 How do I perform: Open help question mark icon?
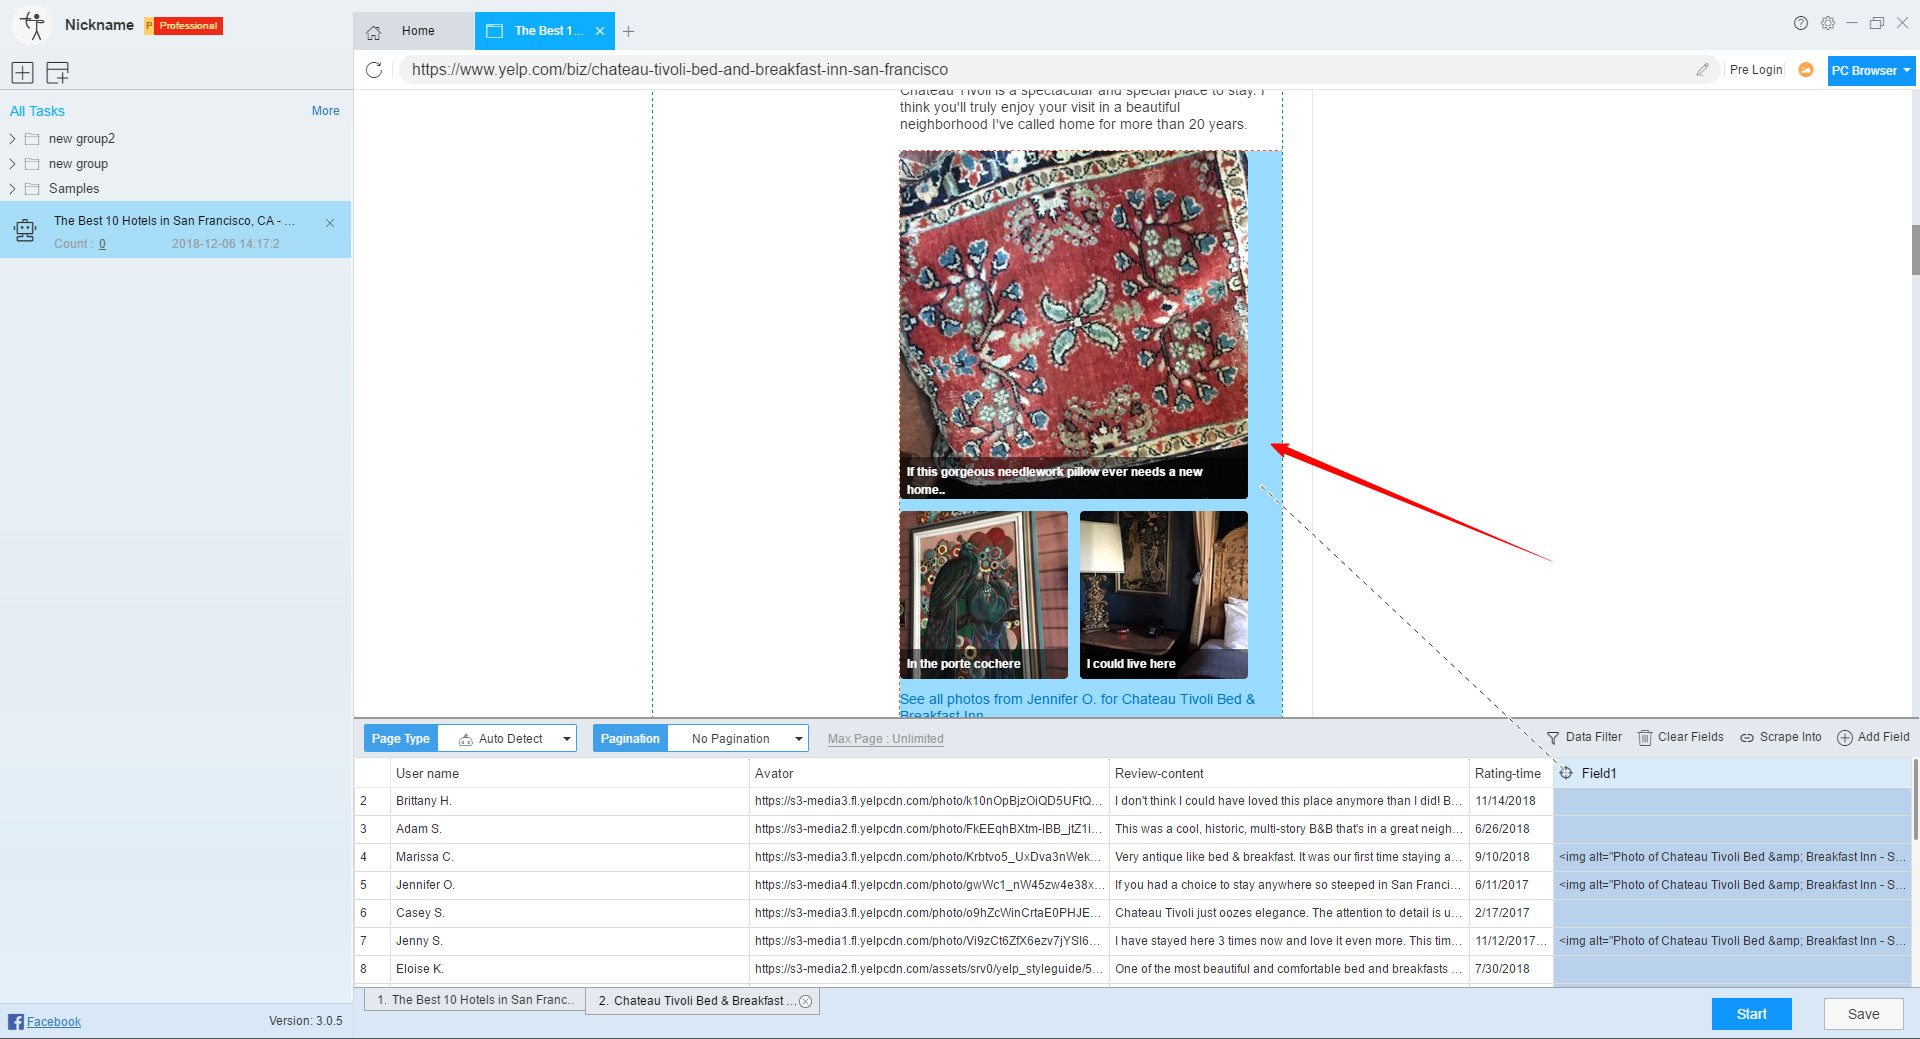1801,23
